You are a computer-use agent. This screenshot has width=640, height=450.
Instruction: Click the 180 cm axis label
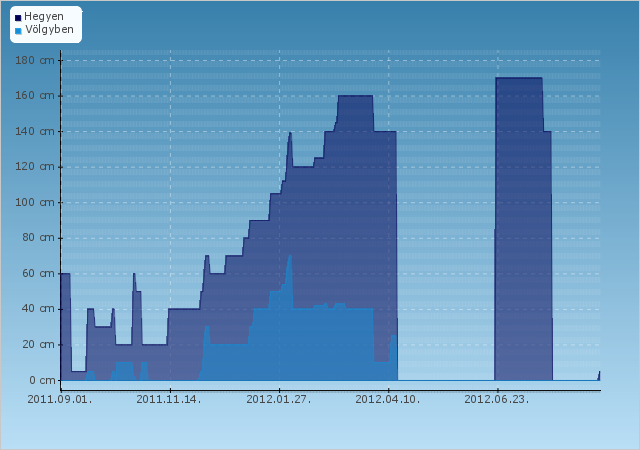click(x=35, y=60)
